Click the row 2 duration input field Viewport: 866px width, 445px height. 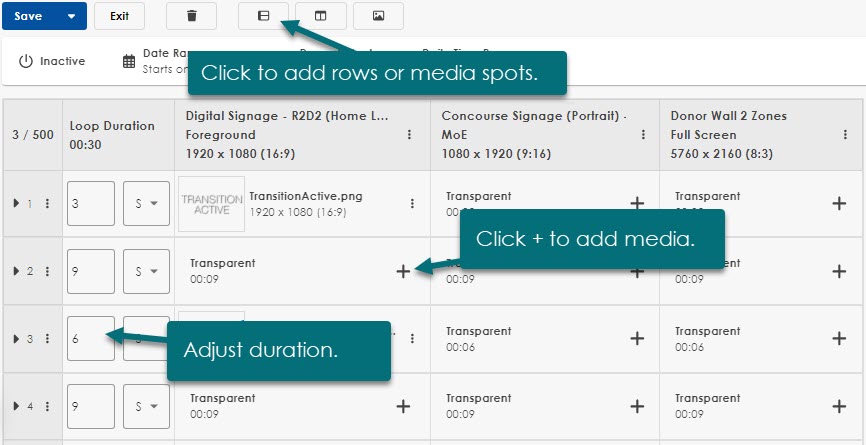(x=90, y=271)
